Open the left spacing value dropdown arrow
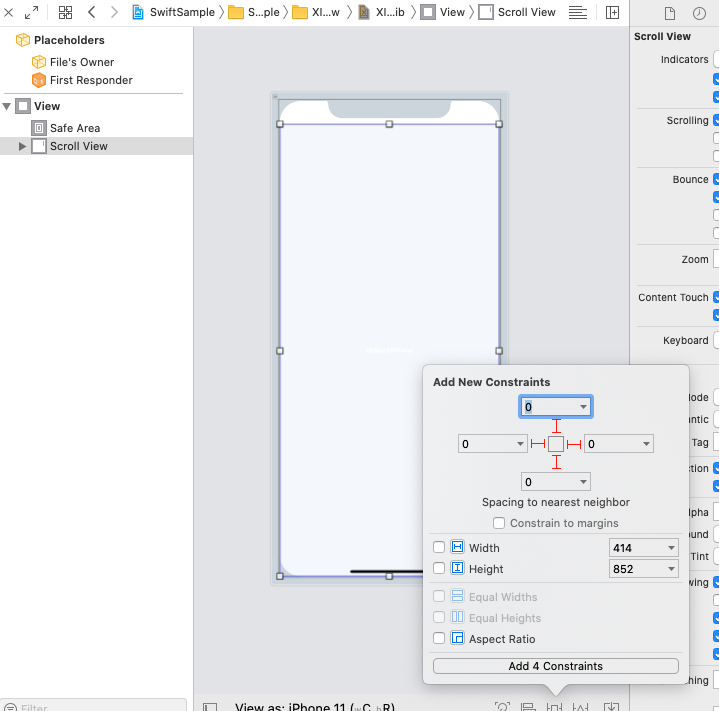This screenshot has width=719, height=711. [x=520, y=444]
